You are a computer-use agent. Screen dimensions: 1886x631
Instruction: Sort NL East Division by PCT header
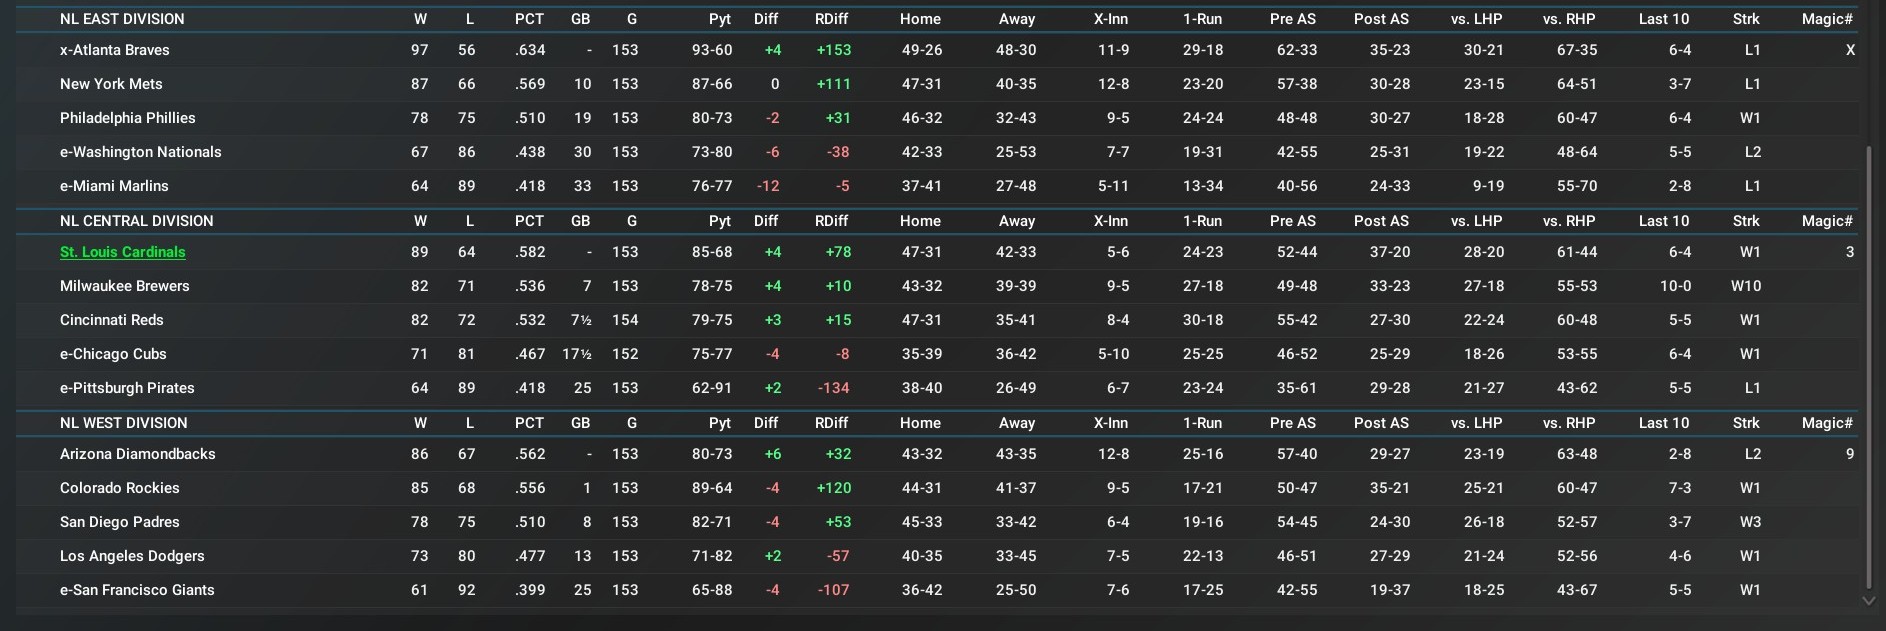[x=529, y=19]
